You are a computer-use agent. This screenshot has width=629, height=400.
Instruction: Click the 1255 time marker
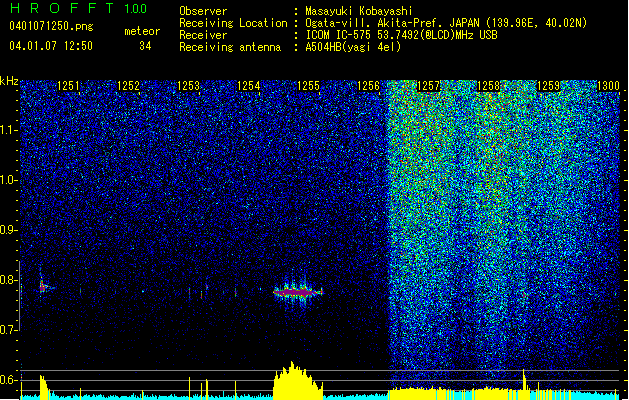click(x=308, y=86)
